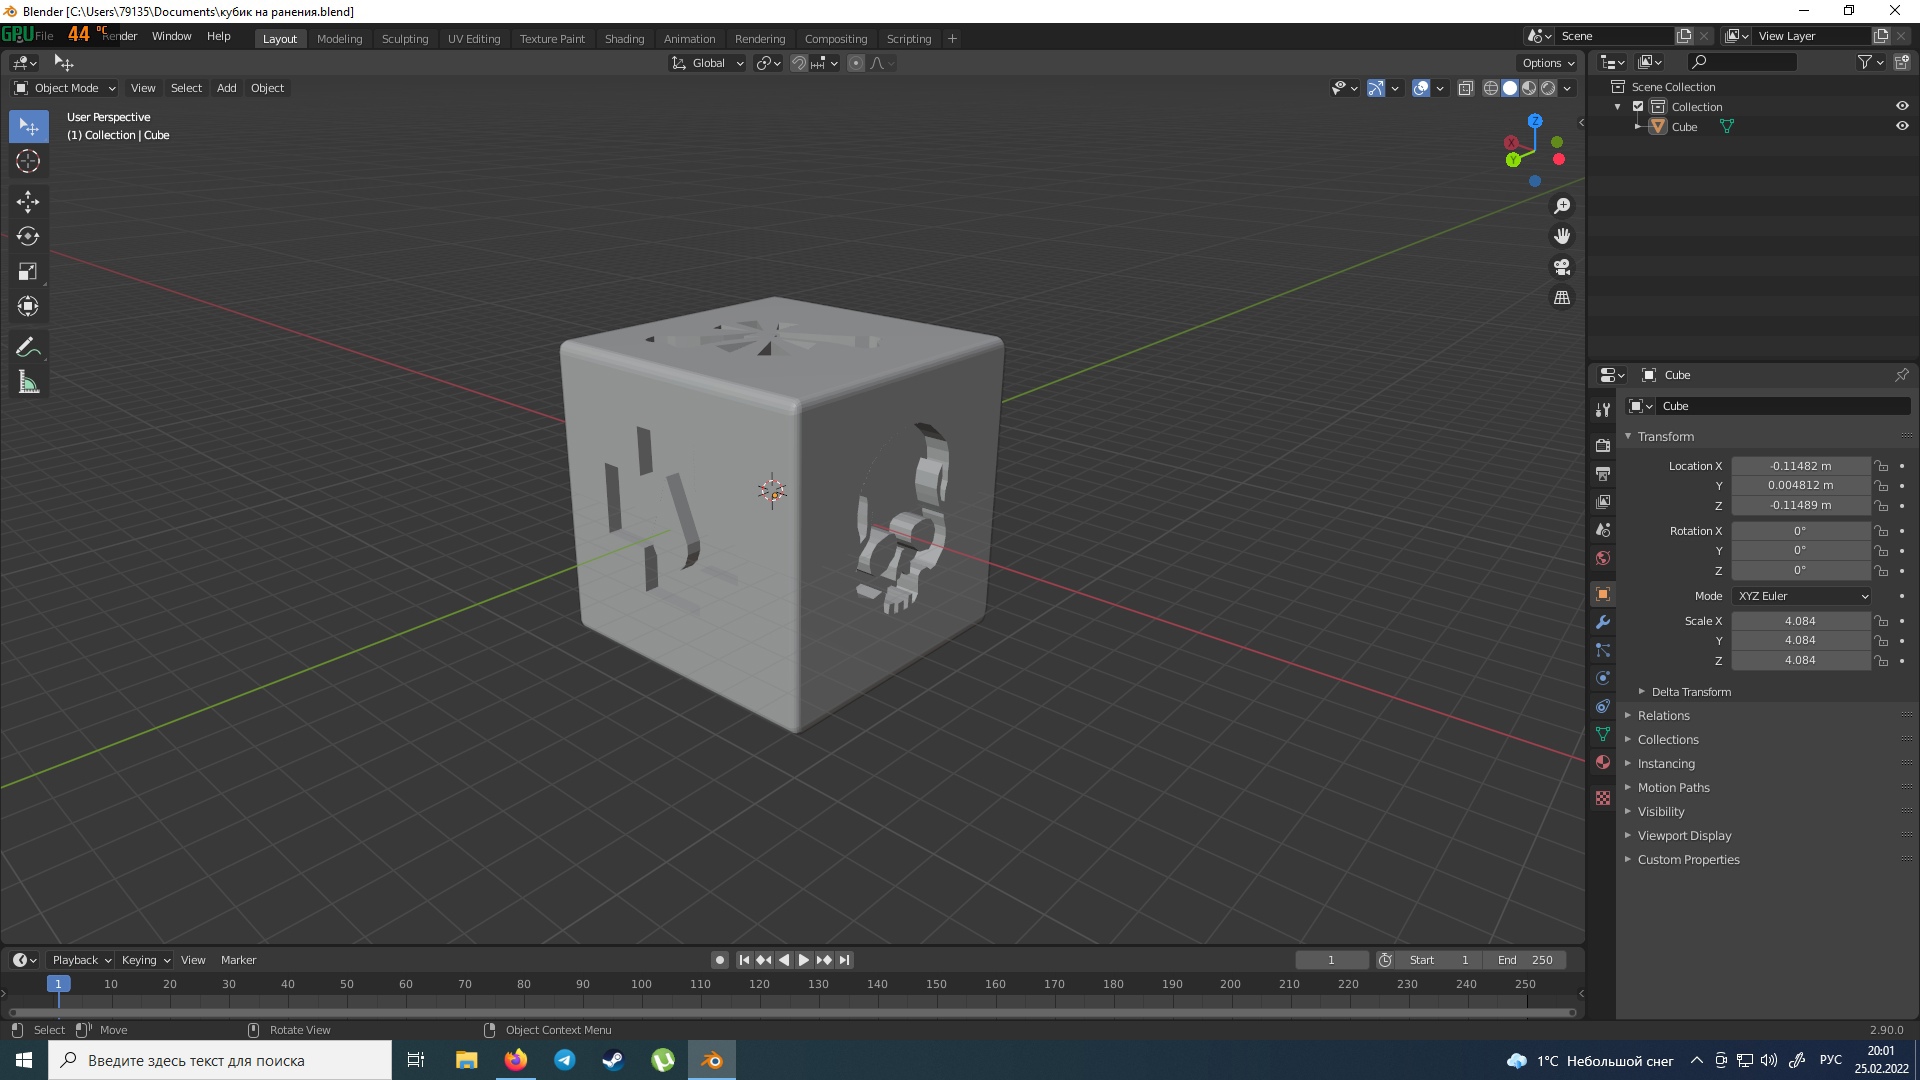Open the Object Data mesh properties tab

(1603, 734)
